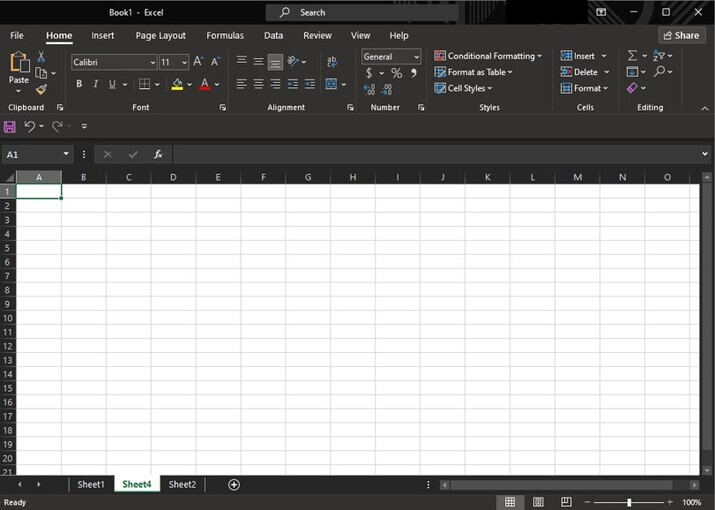Center text horizontally in the cell
The width and height of the screenshot is (715, 510).
258,84
